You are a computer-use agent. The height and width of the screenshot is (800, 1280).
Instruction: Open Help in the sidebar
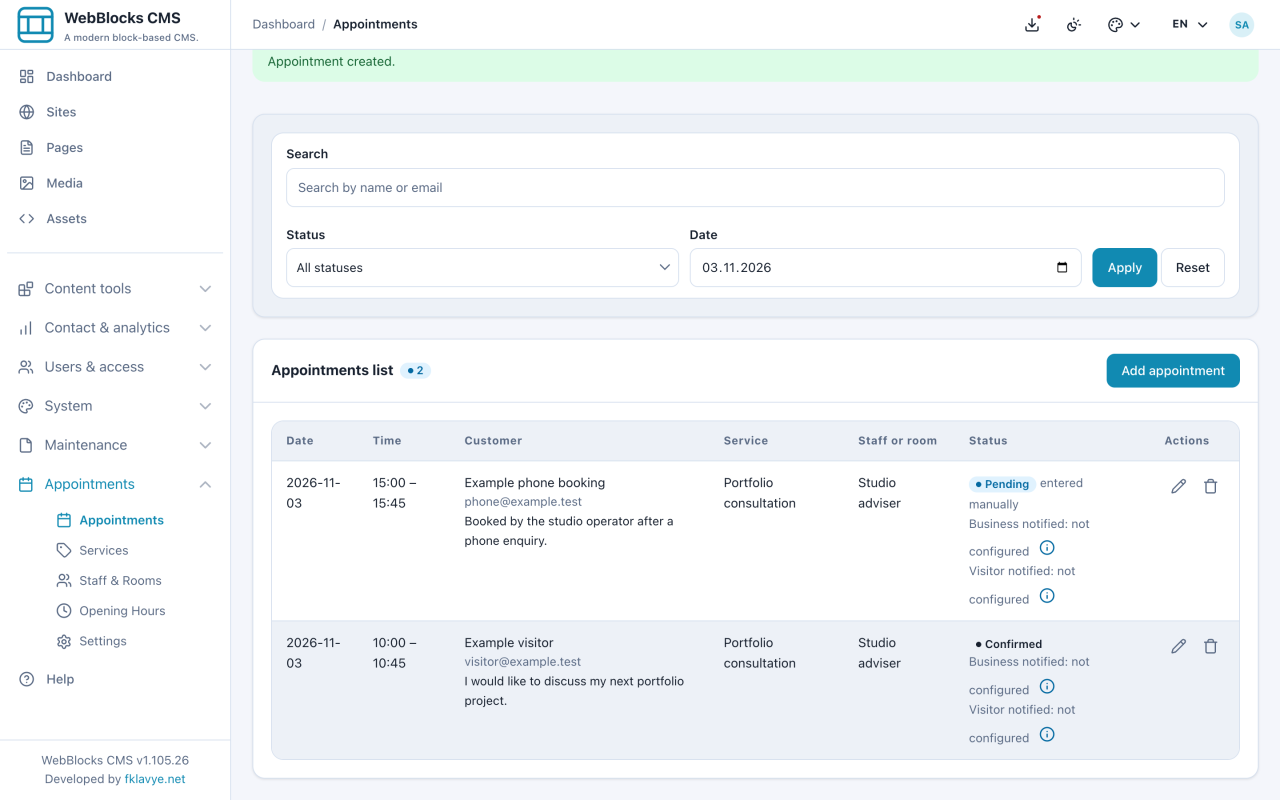point(115,679)
